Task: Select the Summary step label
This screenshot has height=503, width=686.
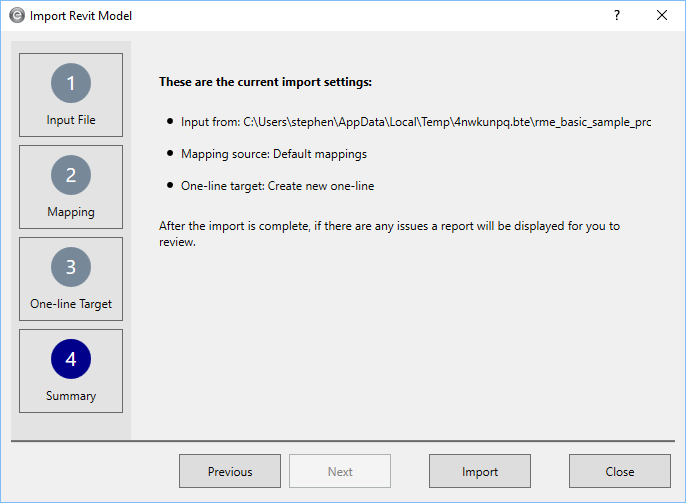Action: click(71, 396)
